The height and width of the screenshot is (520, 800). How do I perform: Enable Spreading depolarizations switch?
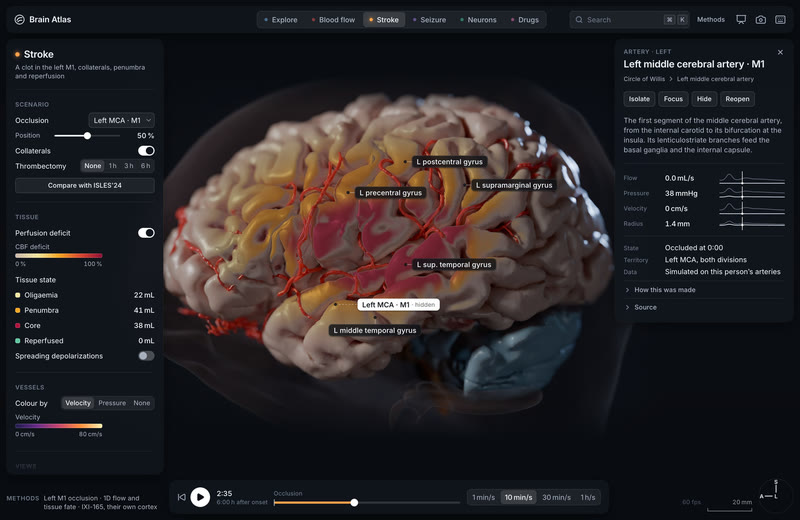(x=146, y=356)
